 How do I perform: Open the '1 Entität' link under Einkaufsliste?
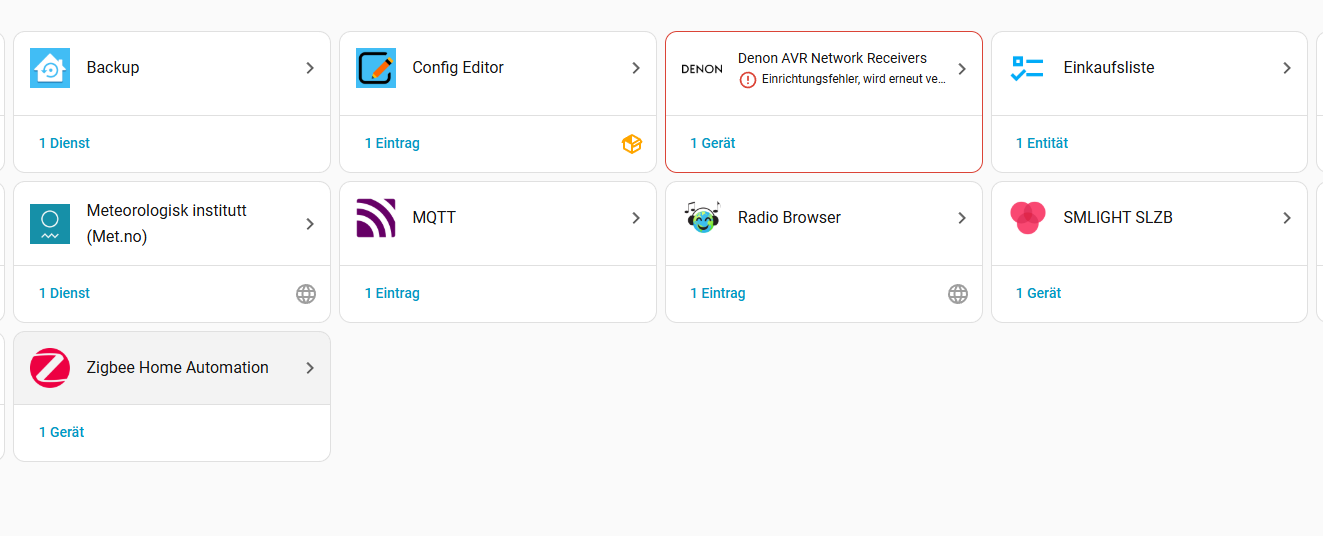click(1042, 144)
